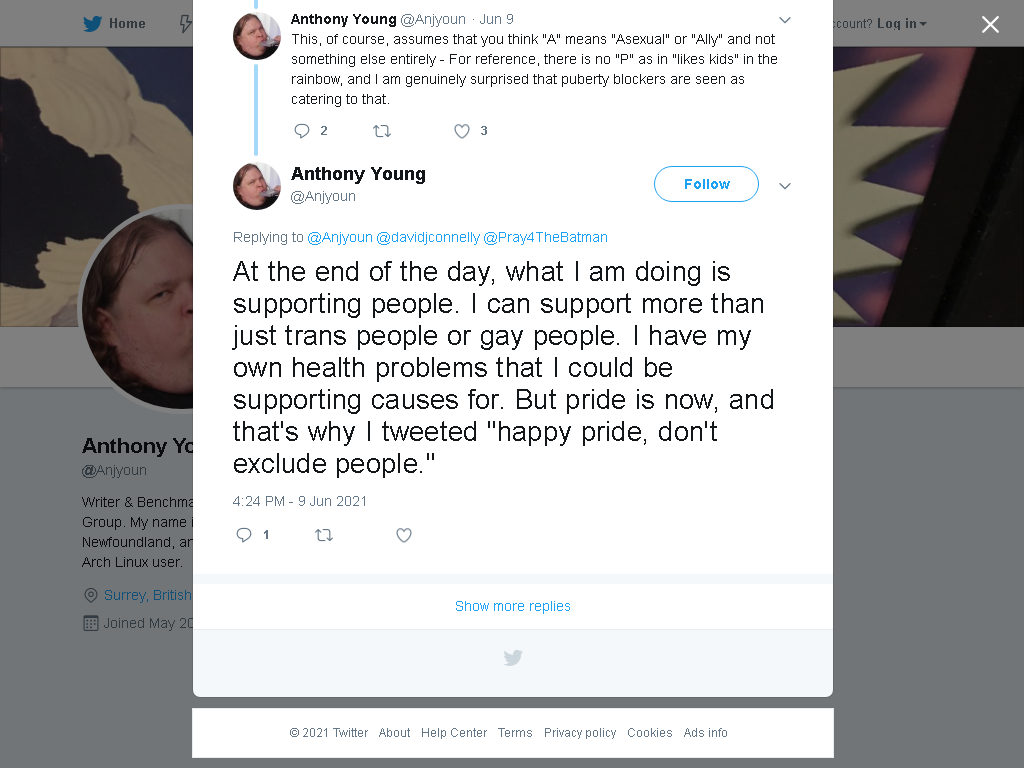
Task: Open the @davidjconnelly mention link
Action: [428, 237]
